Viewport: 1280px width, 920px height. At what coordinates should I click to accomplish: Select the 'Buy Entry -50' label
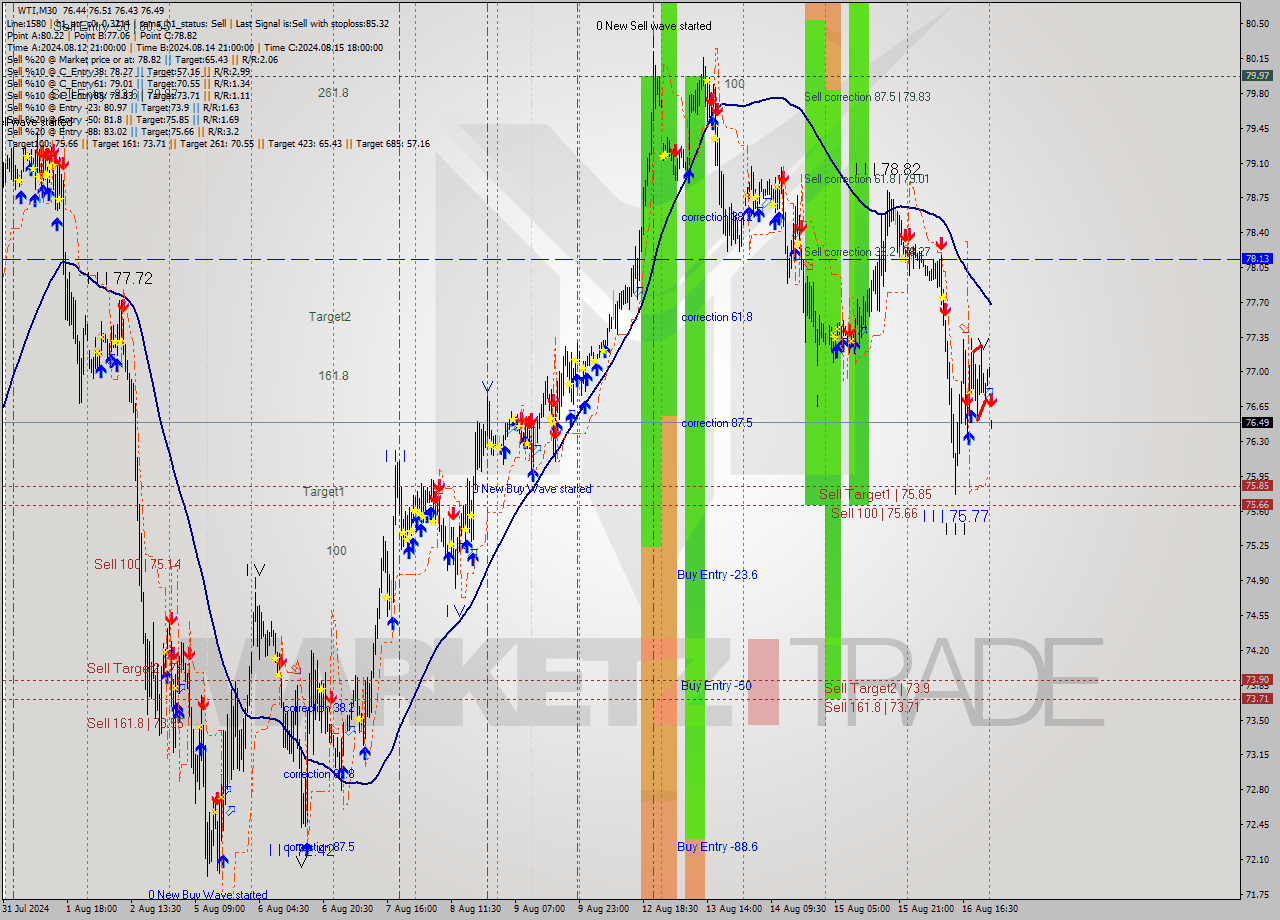[716, 685]
